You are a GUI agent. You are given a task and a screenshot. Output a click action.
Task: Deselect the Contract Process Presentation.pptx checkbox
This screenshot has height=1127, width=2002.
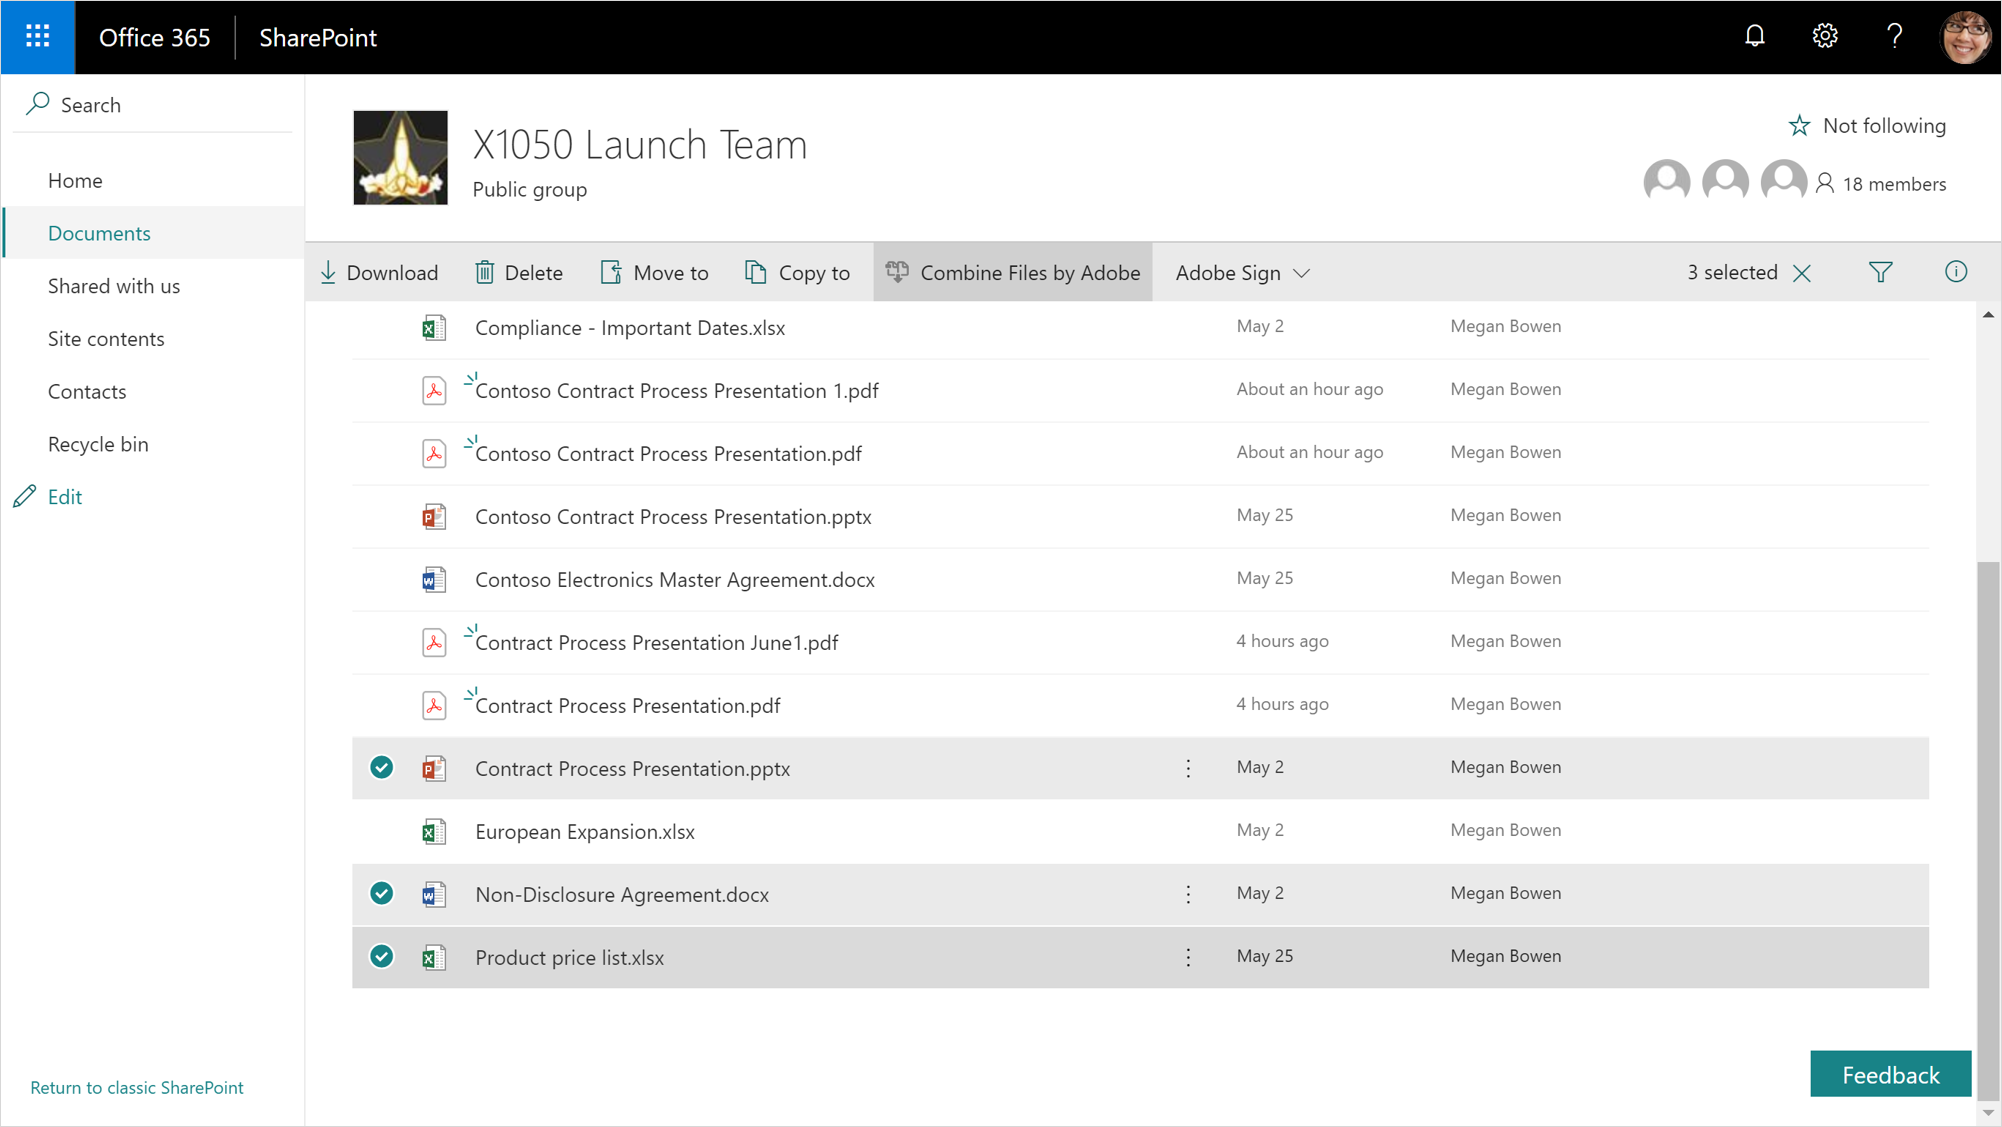point(381,767)
